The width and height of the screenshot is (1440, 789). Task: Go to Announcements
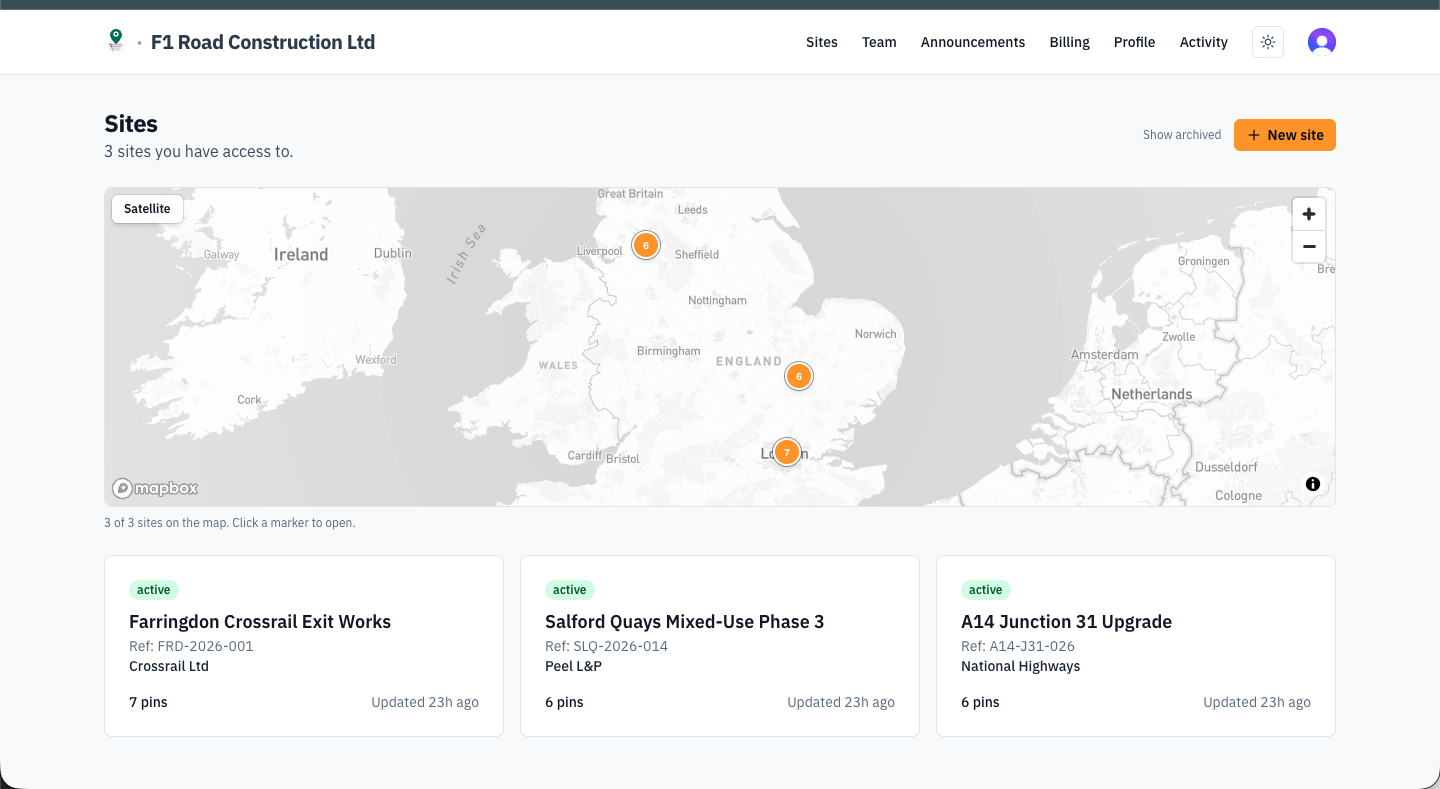pyautogui.click(x=972, y=42)
